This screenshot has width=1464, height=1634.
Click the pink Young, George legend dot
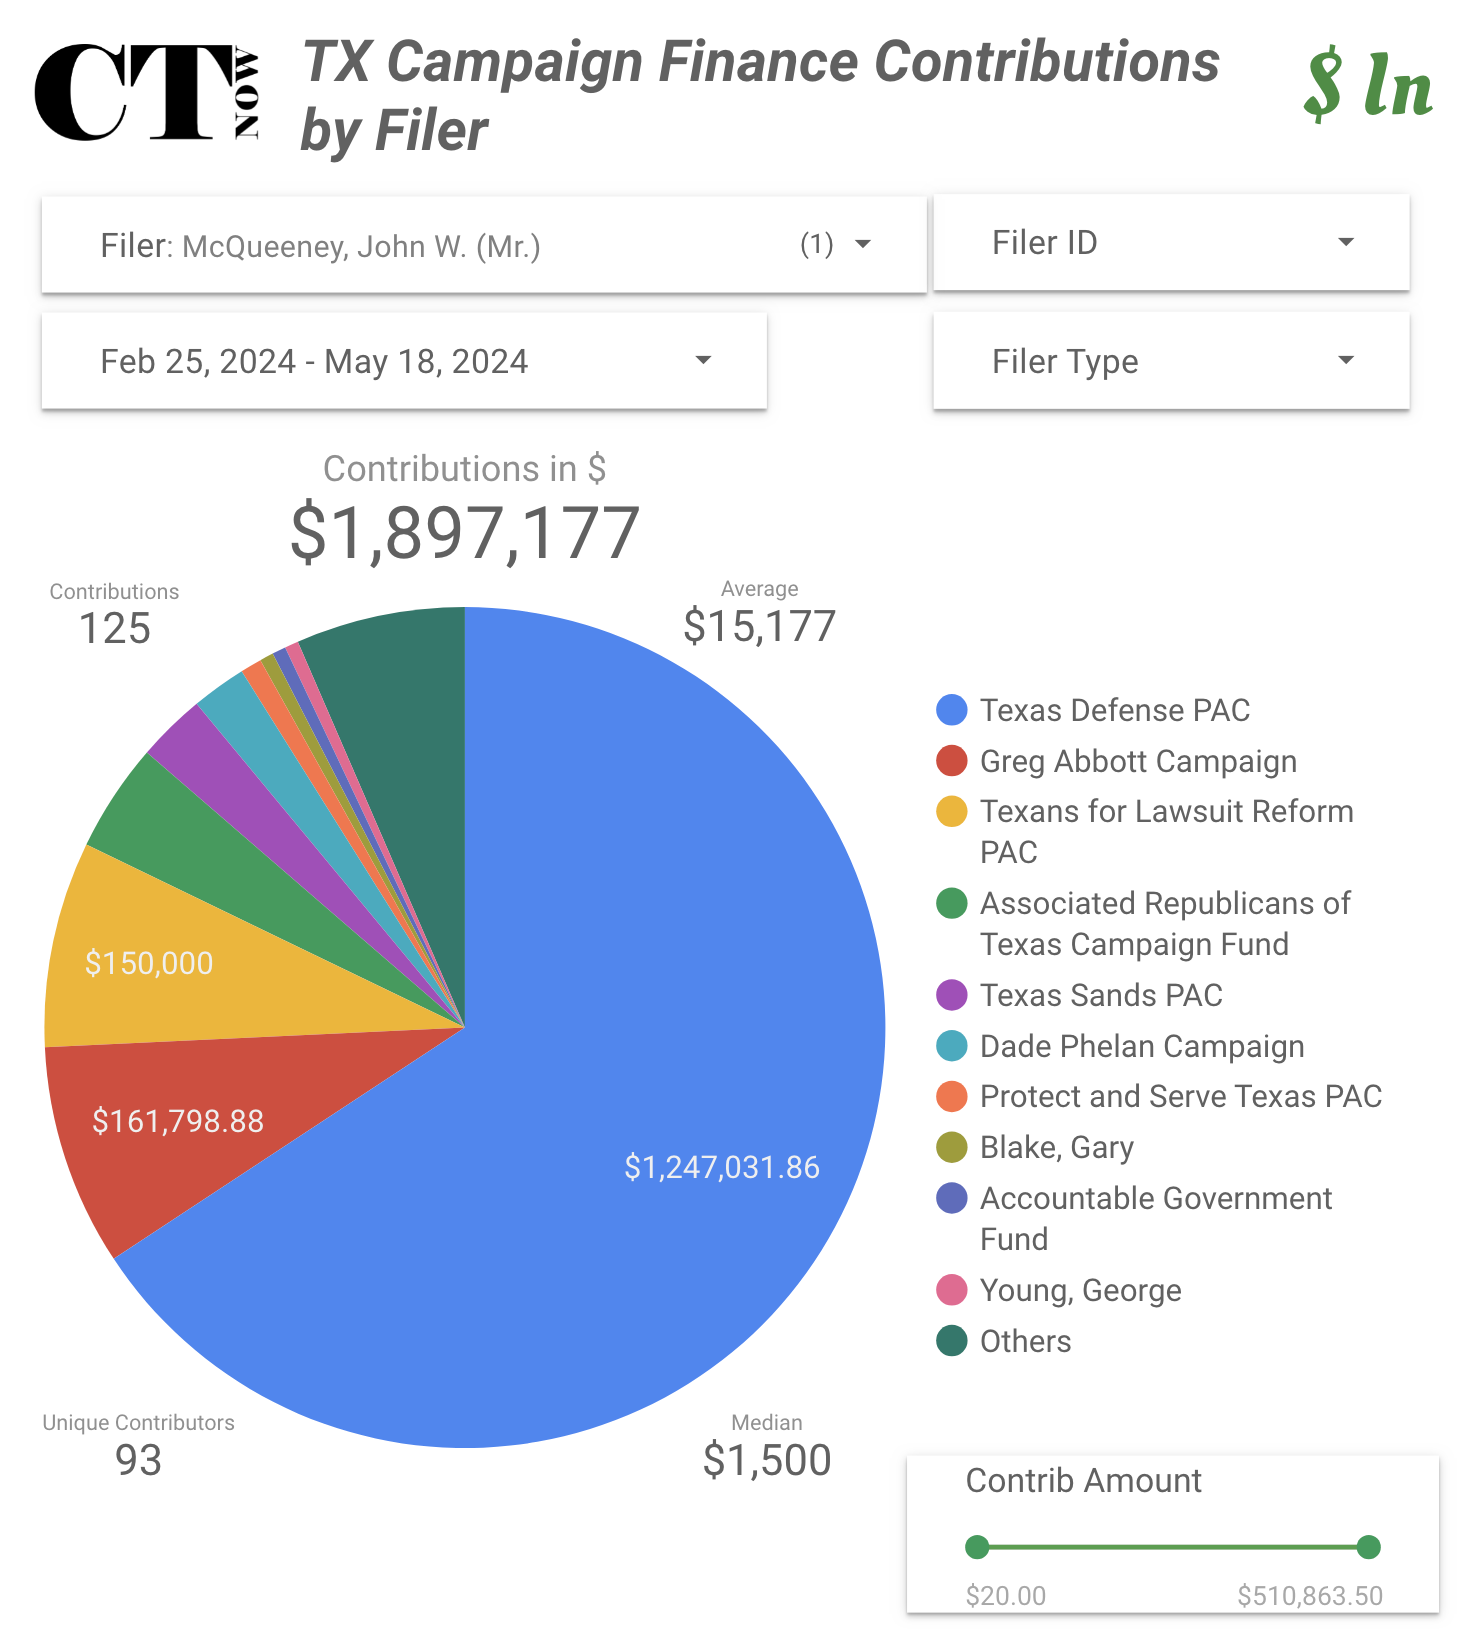coord(952,1290)
